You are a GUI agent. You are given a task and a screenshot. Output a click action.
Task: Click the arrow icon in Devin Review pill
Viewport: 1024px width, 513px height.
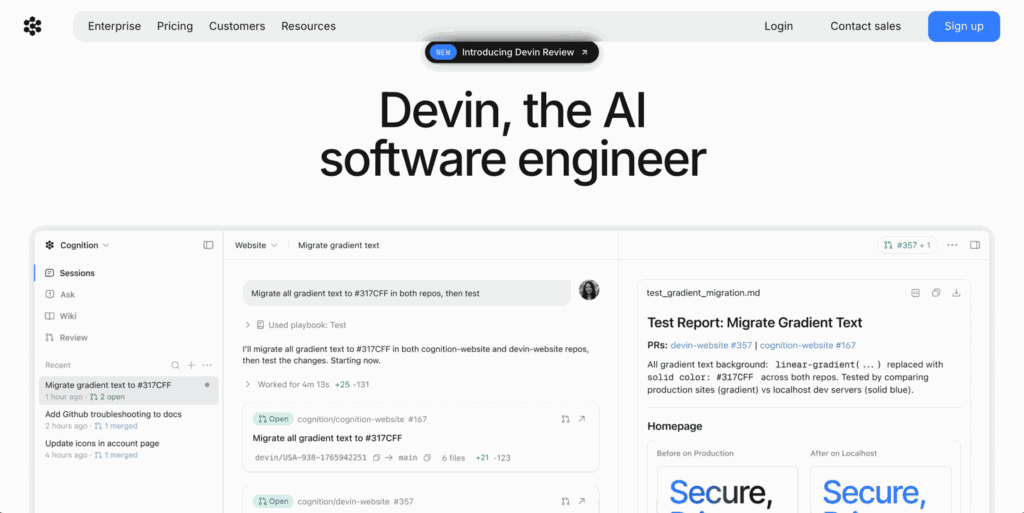[584, 52]
